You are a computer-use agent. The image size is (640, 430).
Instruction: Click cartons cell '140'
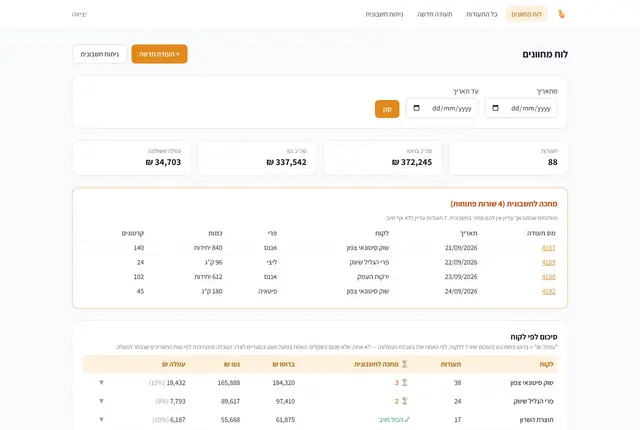point(139,248)
